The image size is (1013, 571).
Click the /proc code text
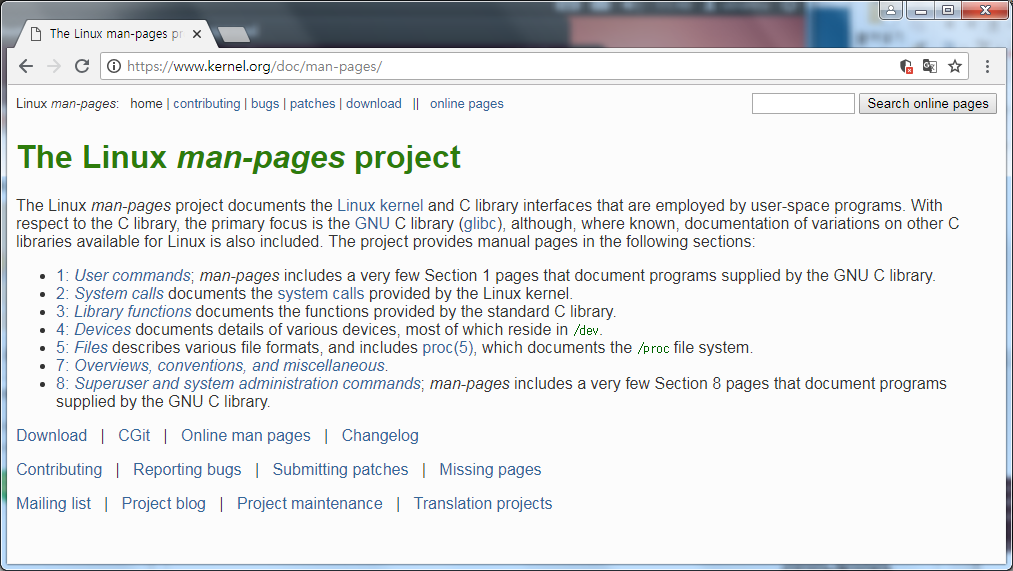(x=653, y=348)
